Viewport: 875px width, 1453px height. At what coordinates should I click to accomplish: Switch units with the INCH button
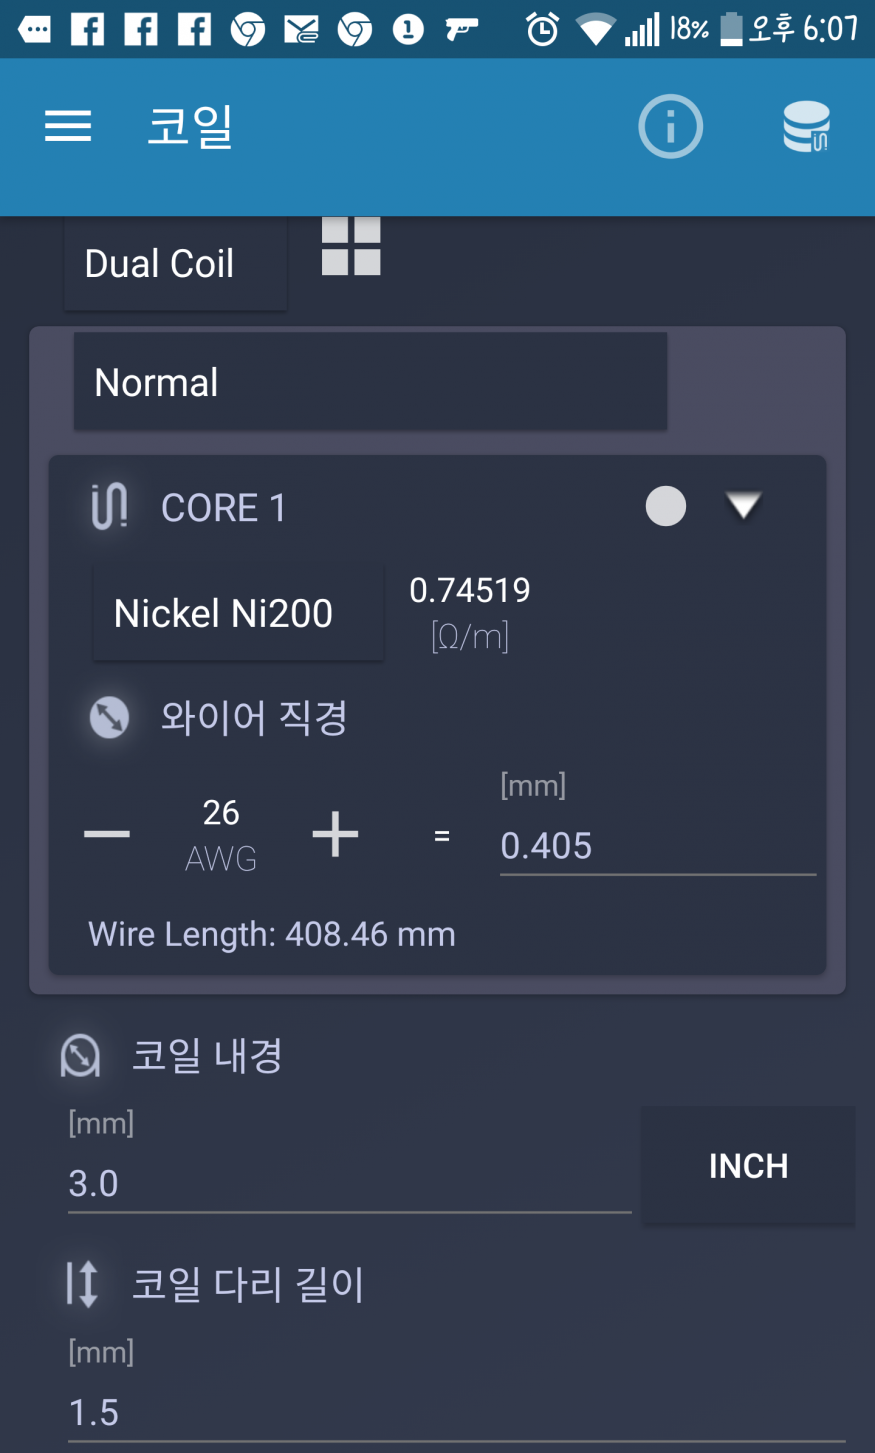click(748, 1166)
